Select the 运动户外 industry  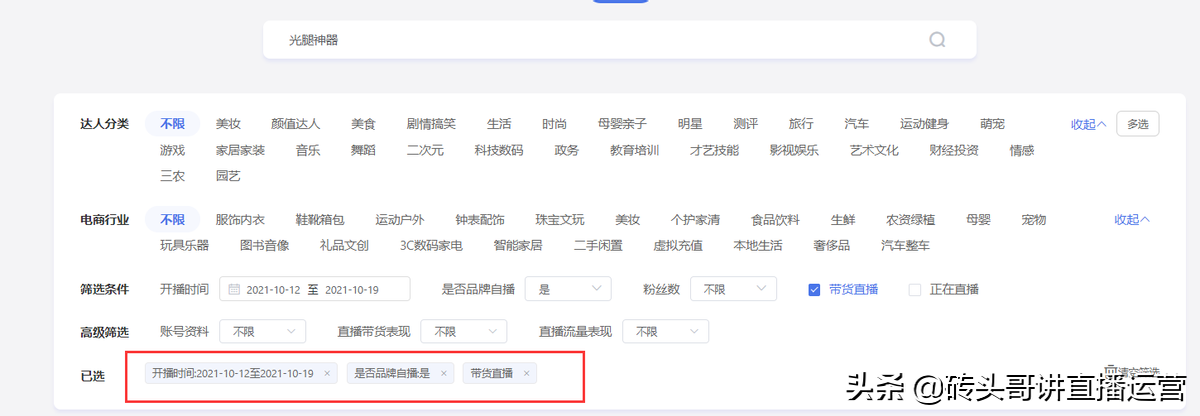tap(400, 220)
